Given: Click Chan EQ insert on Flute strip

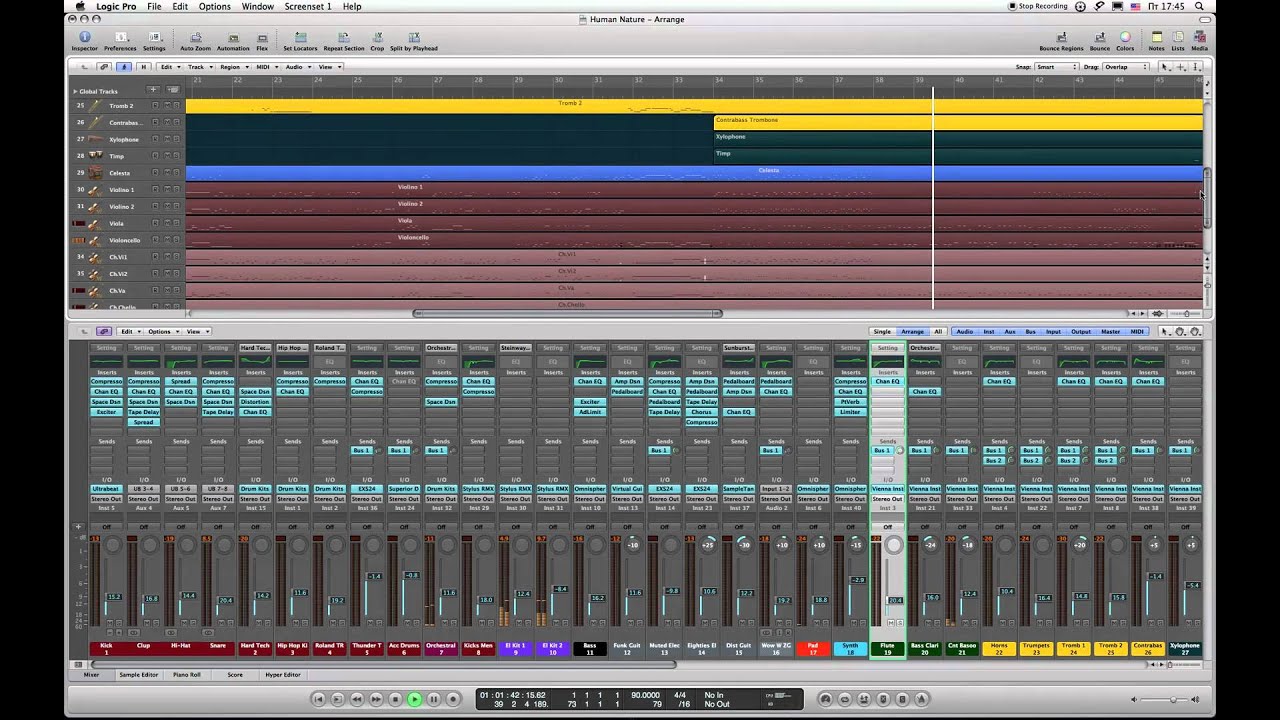Looking at the screenshot, I should [887, 381].
